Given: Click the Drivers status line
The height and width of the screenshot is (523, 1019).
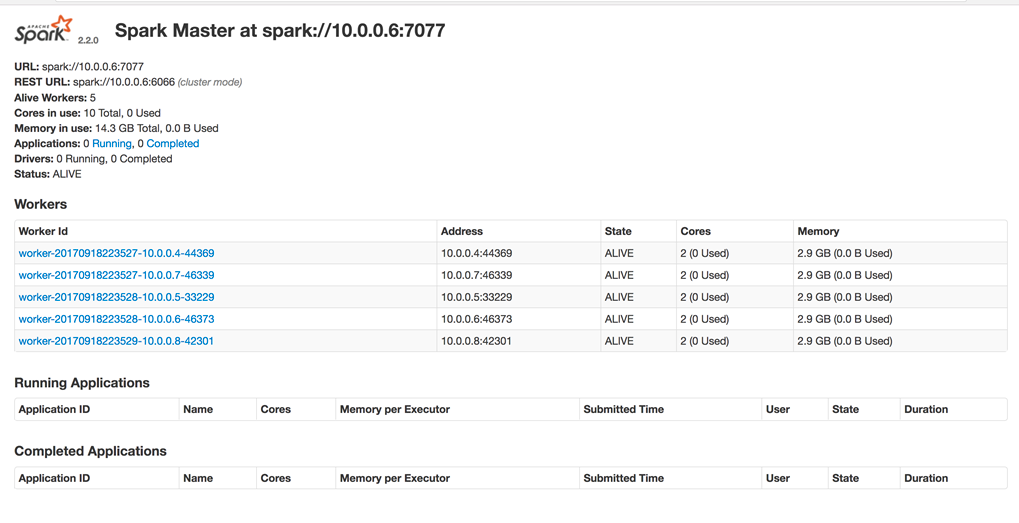Looking at the screenshot, I should (93, 159).
